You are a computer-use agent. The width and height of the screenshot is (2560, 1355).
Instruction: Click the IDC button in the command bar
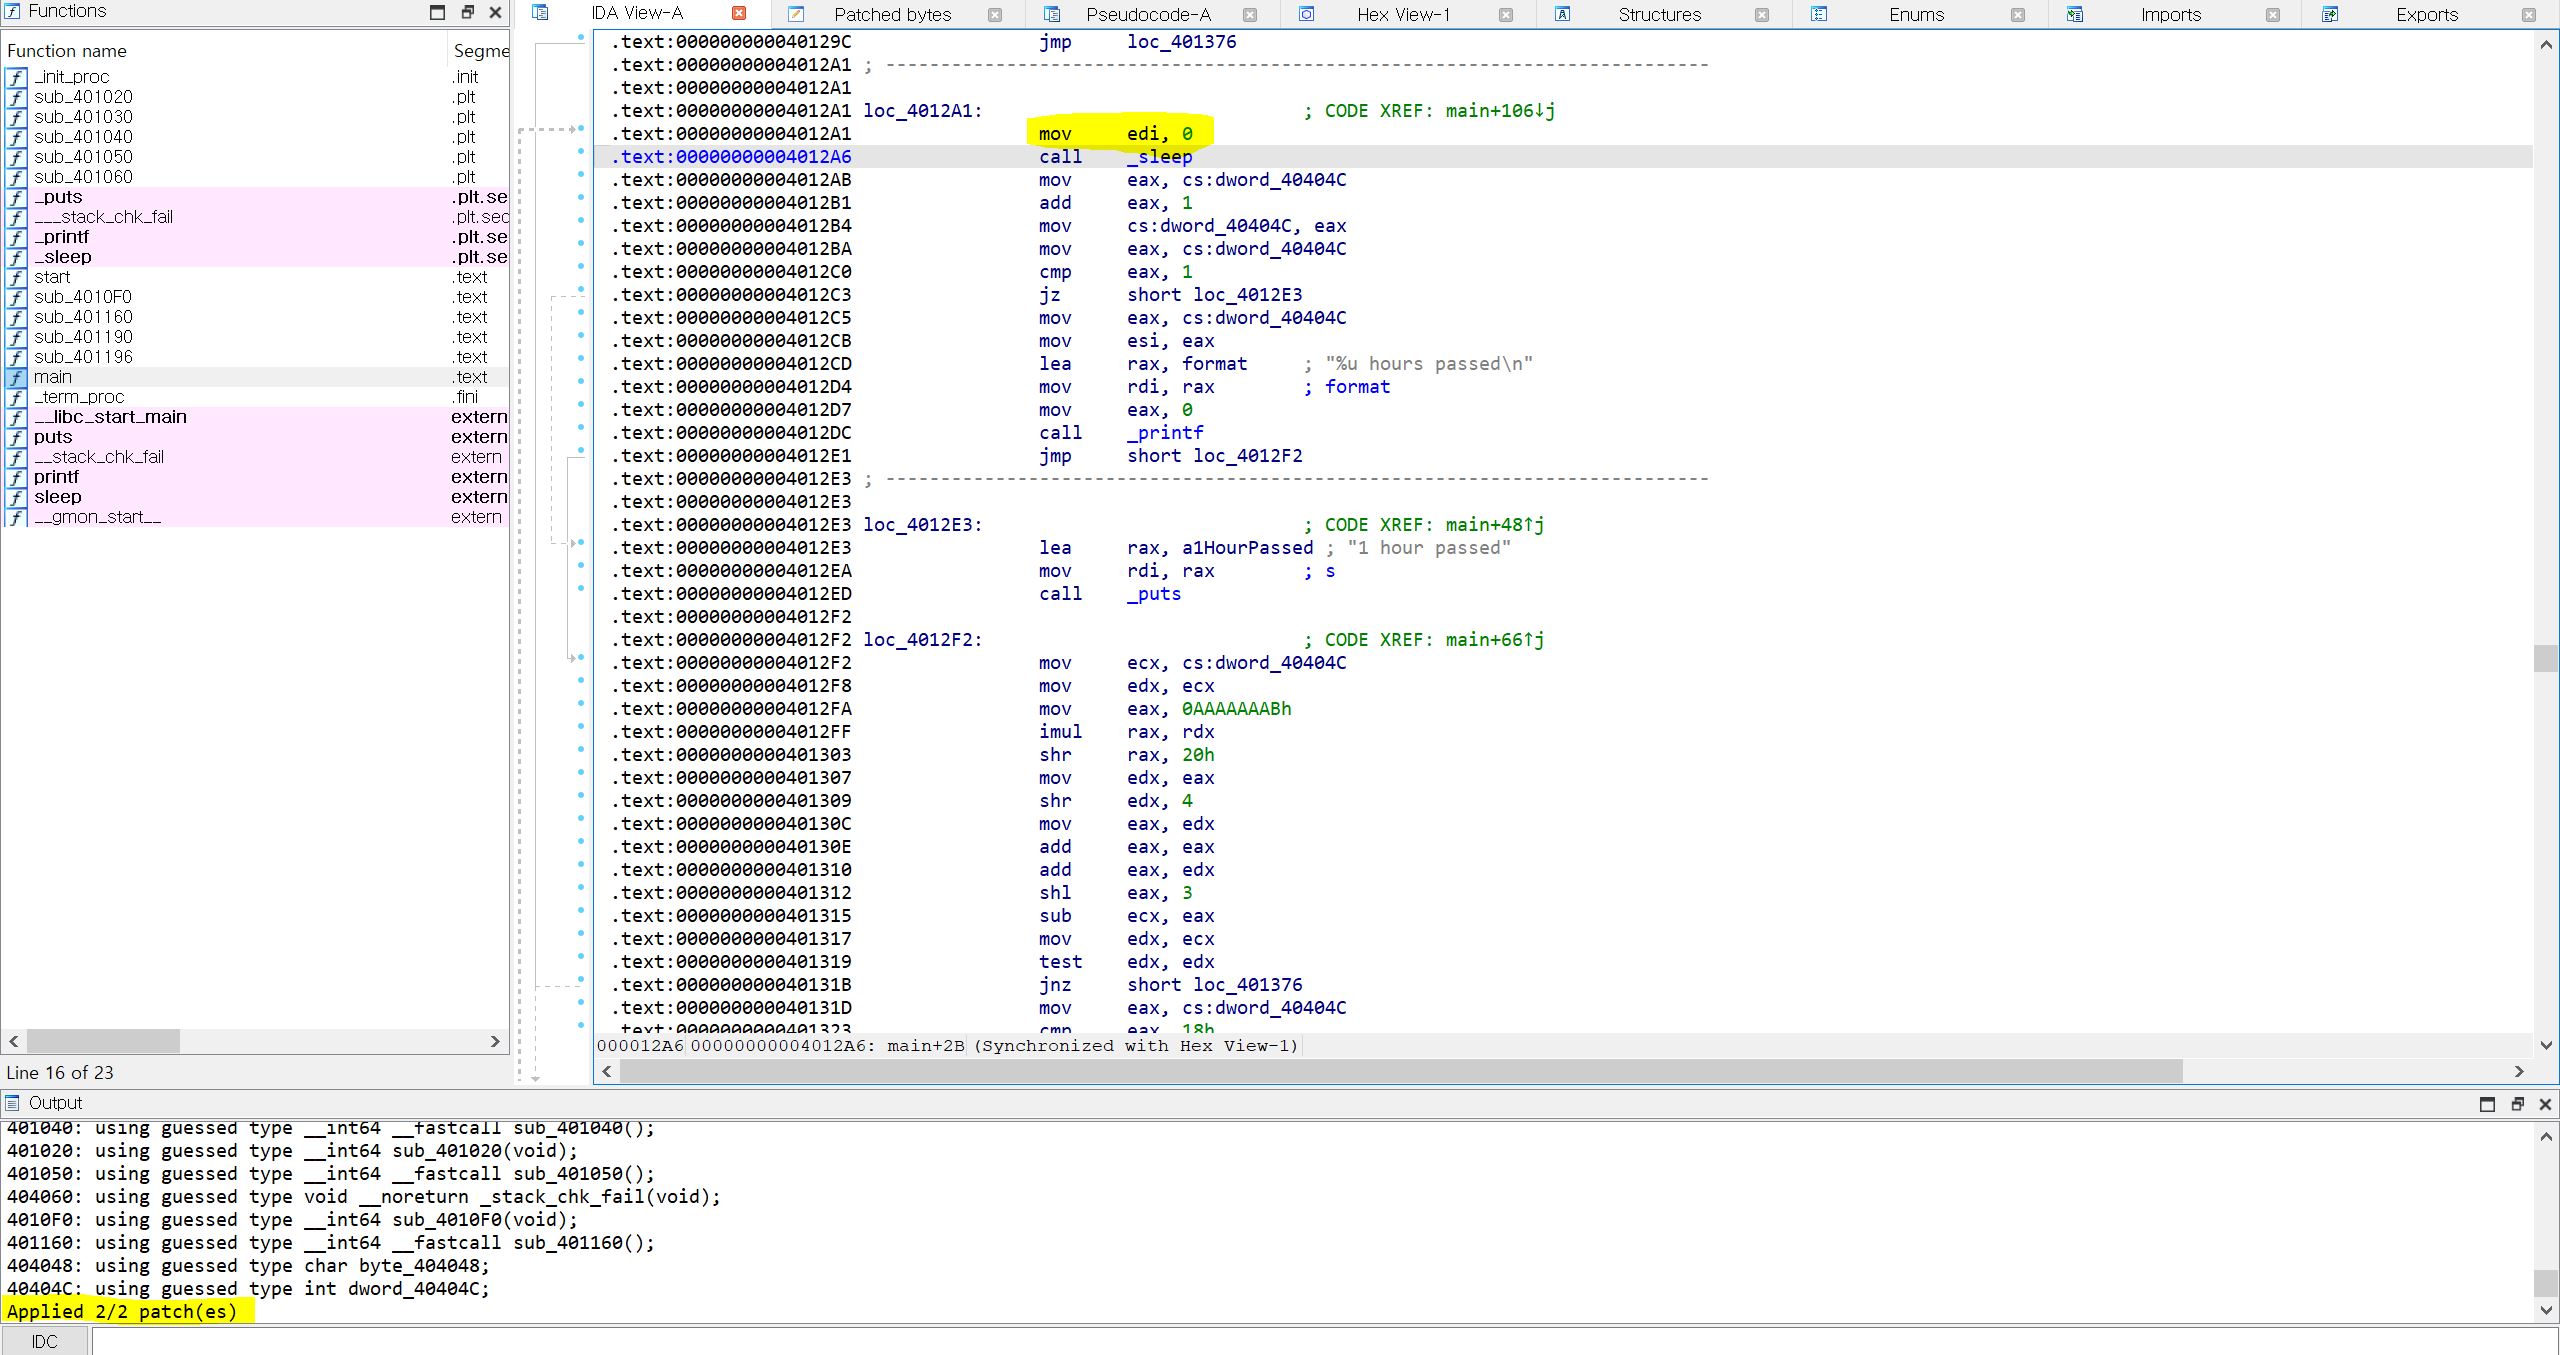(45, 1341)
